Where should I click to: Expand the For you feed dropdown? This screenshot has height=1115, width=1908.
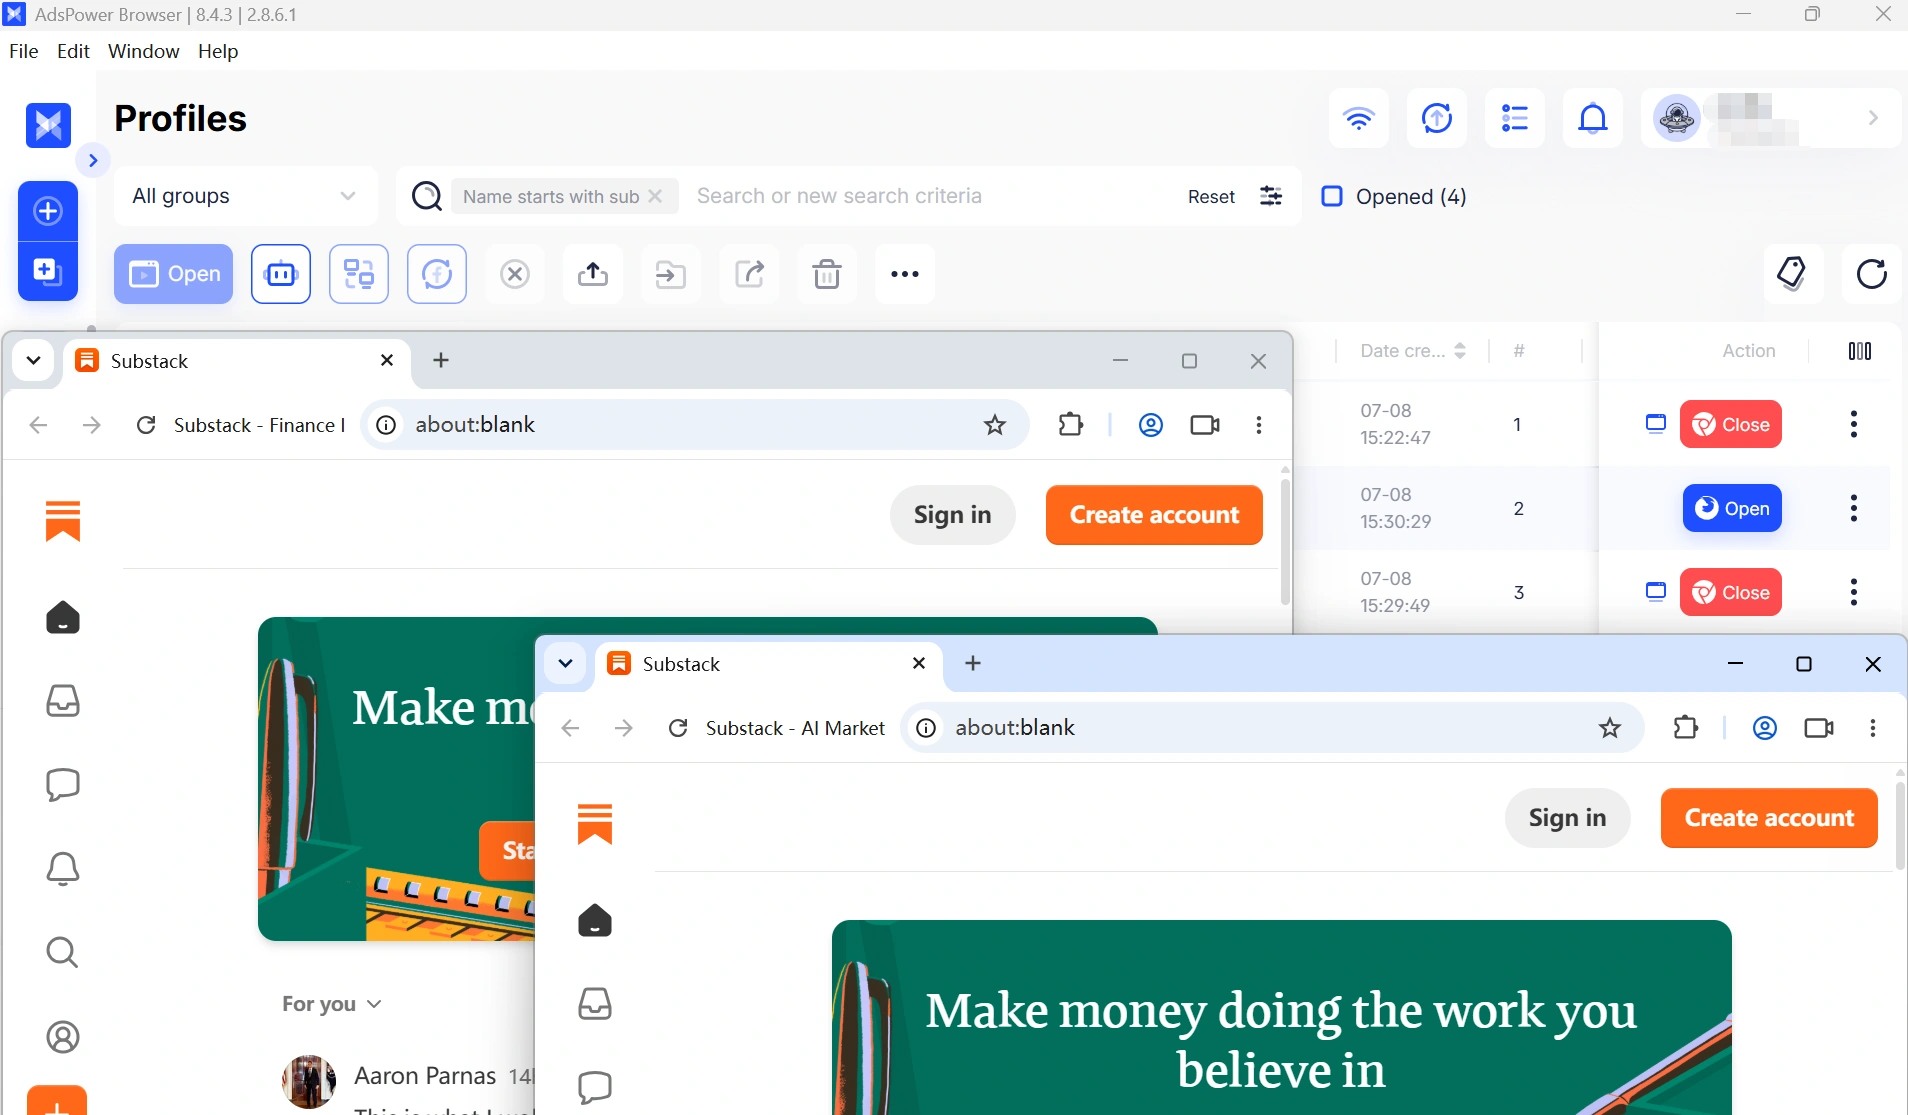click(332, 1004)
